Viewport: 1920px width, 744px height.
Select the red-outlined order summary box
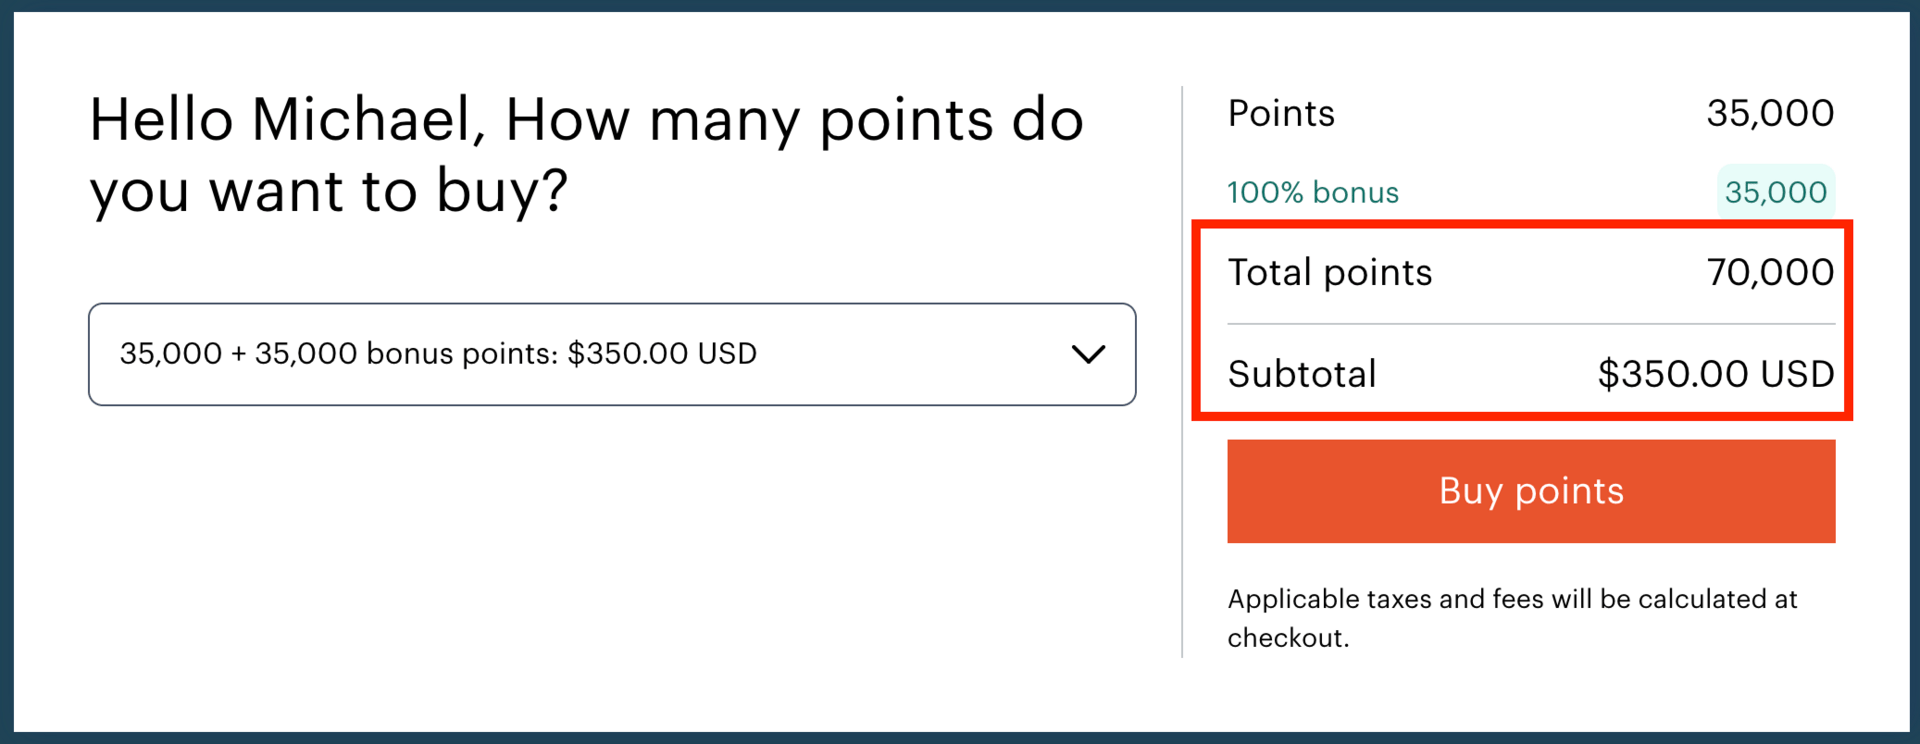click(x=1522, y=320)
